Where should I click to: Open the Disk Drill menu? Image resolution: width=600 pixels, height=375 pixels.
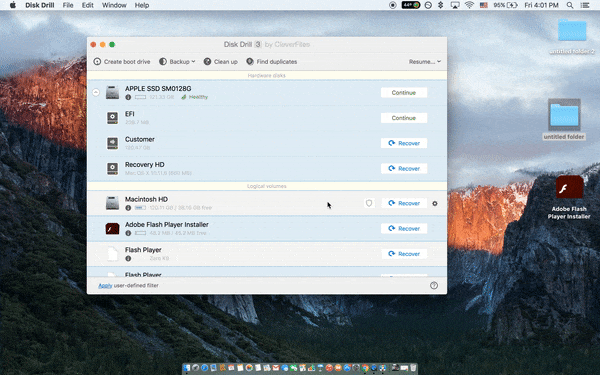(x=40, y=5)
